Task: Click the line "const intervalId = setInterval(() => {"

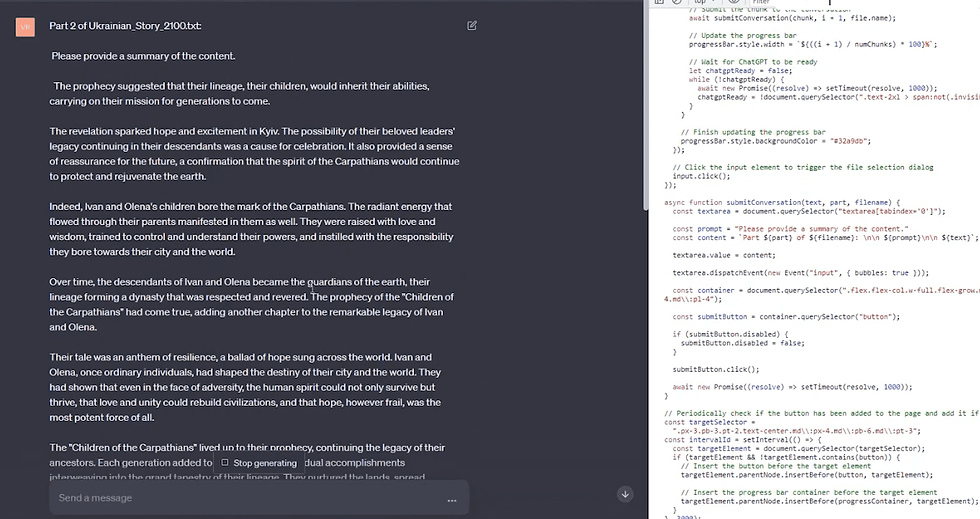Action: (741, 440)
